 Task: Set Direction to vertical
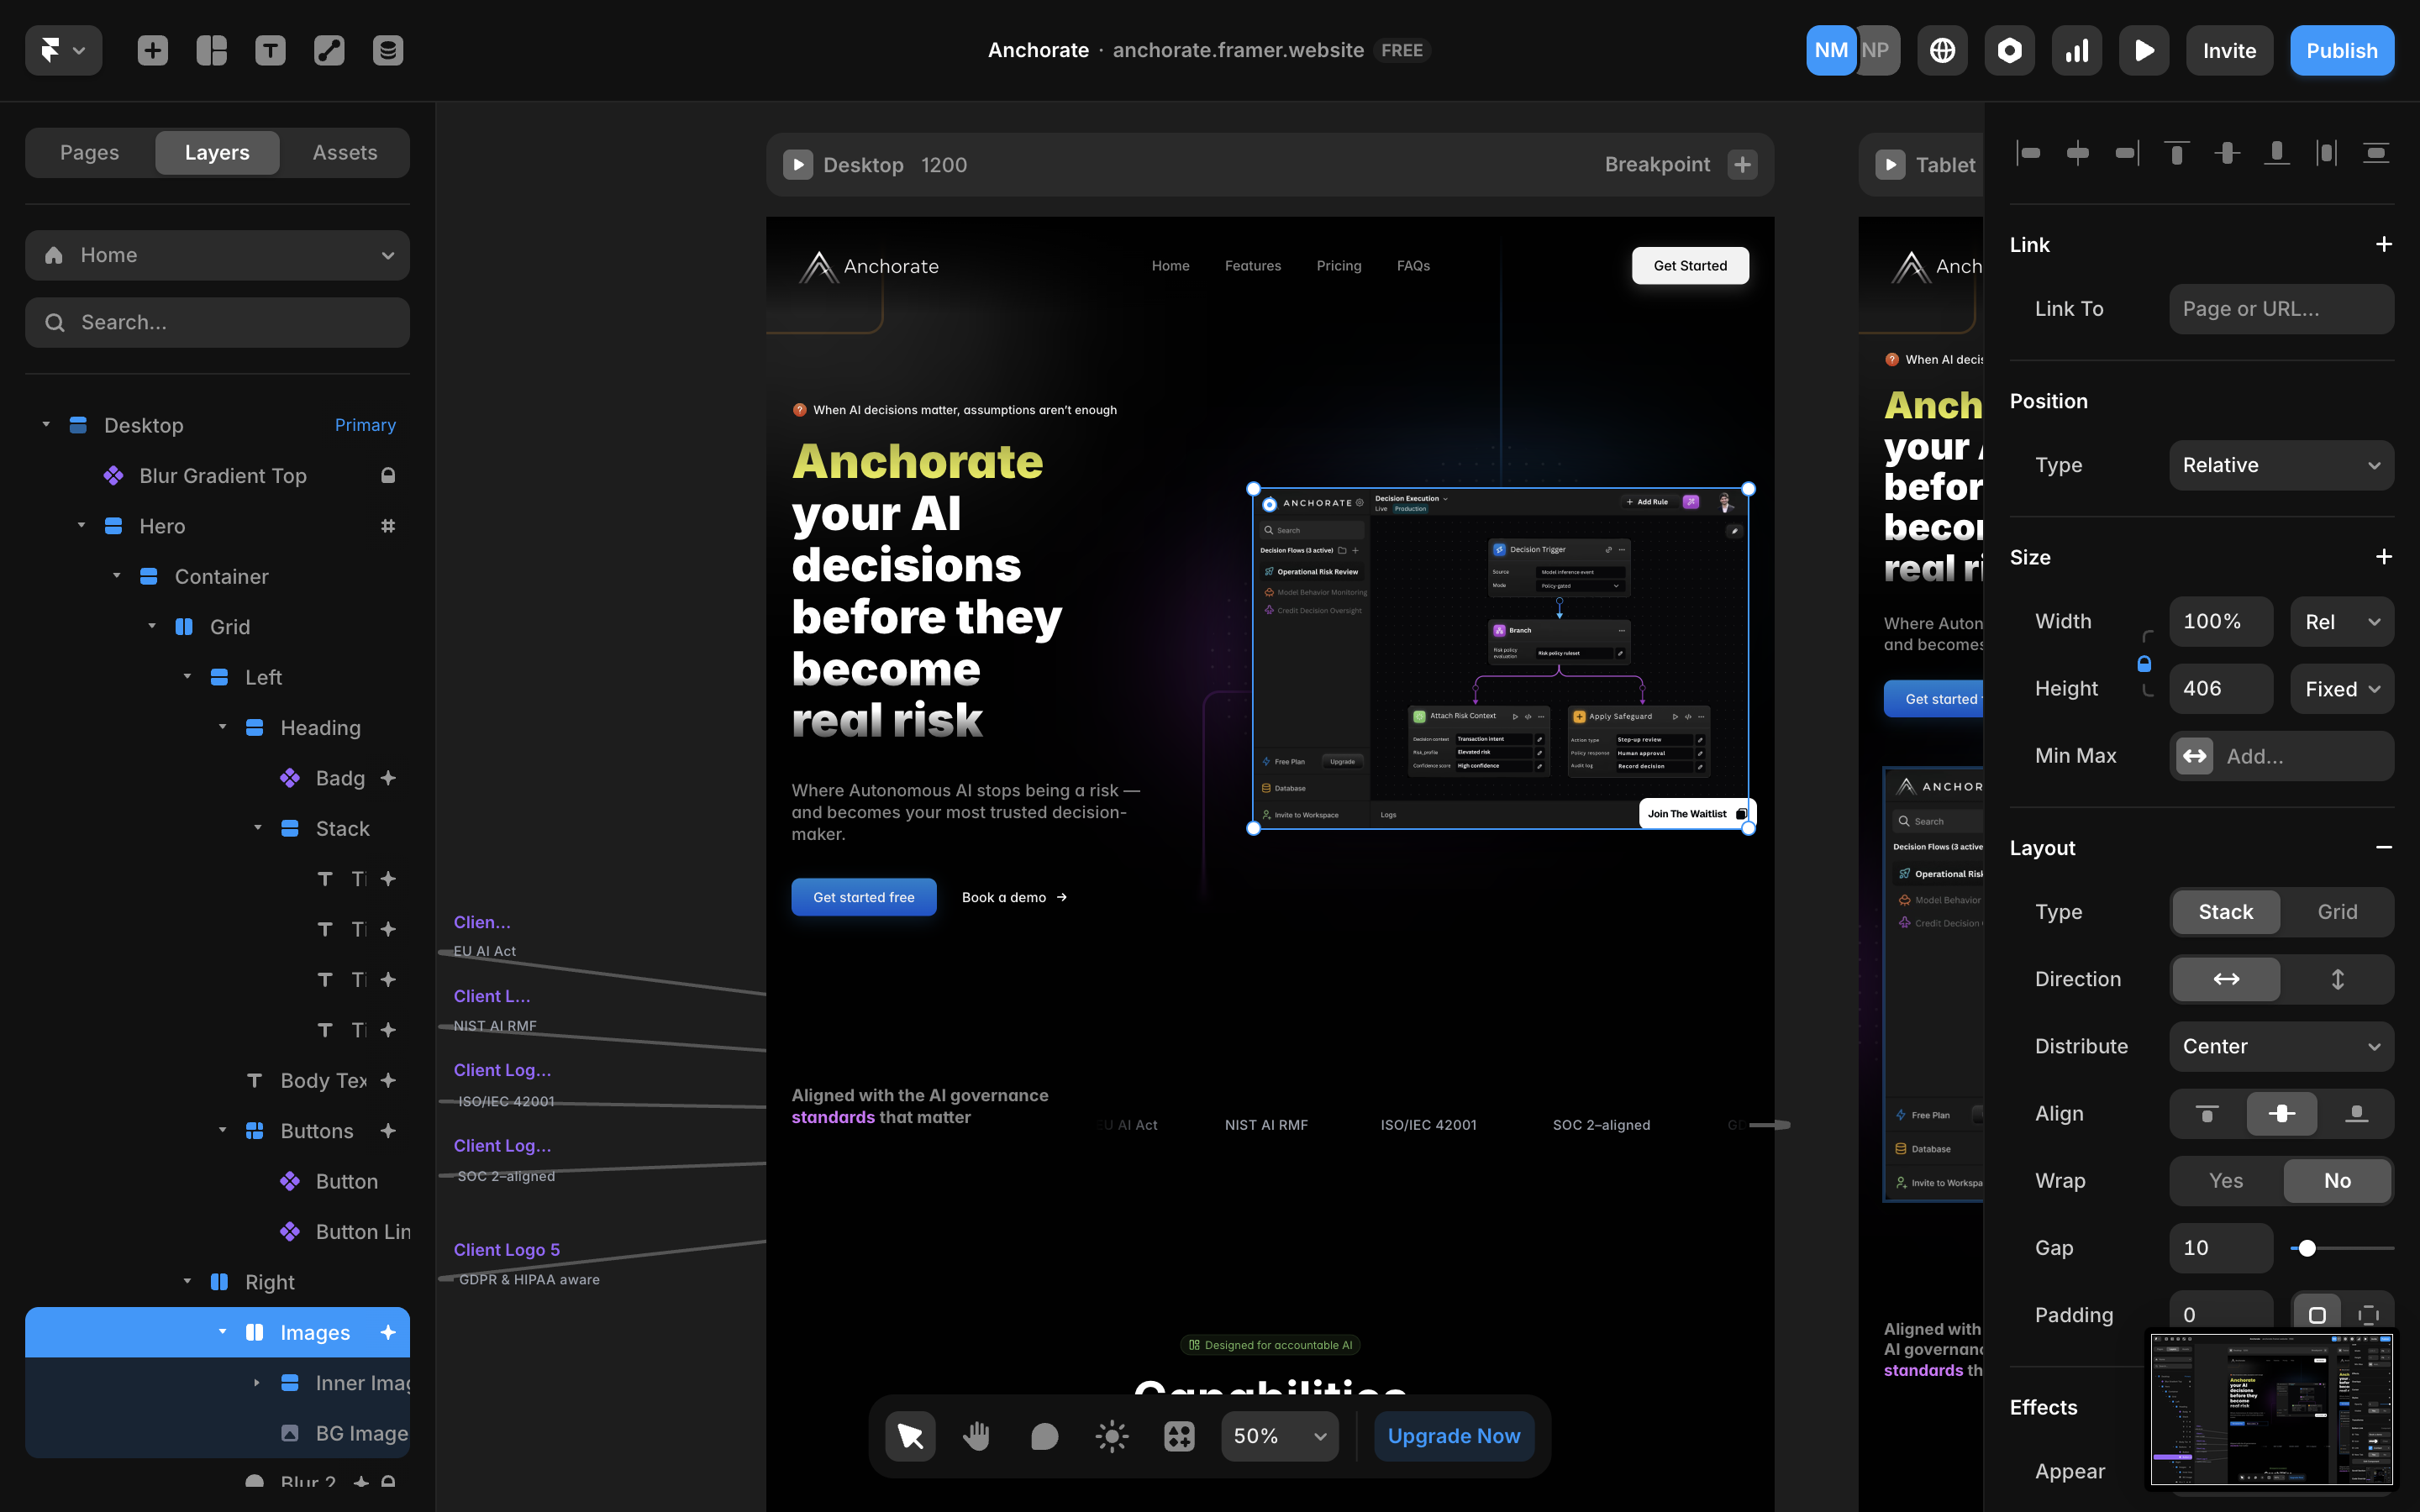pyautogui.click(x=2337, y=979)
